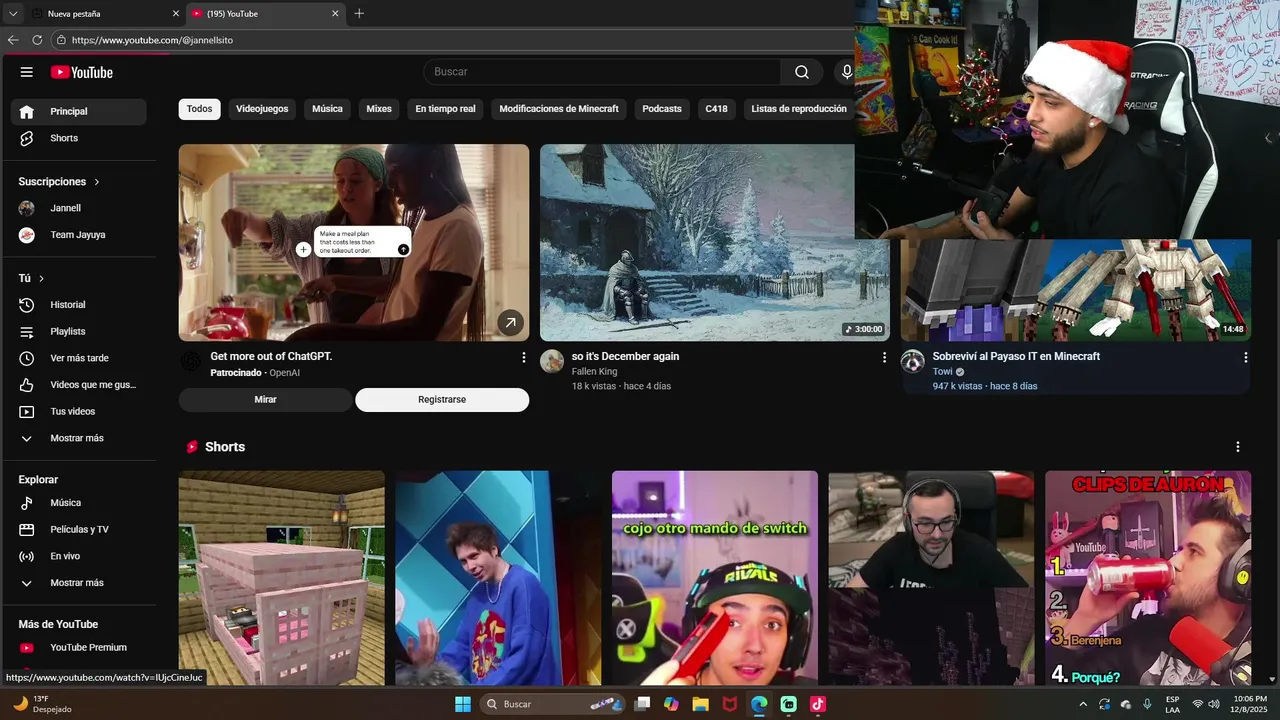Open 'Sobreviví al Payaso IT en Minecraft' title
This screenshot has height=720, width=1280.
(1016, 356)
